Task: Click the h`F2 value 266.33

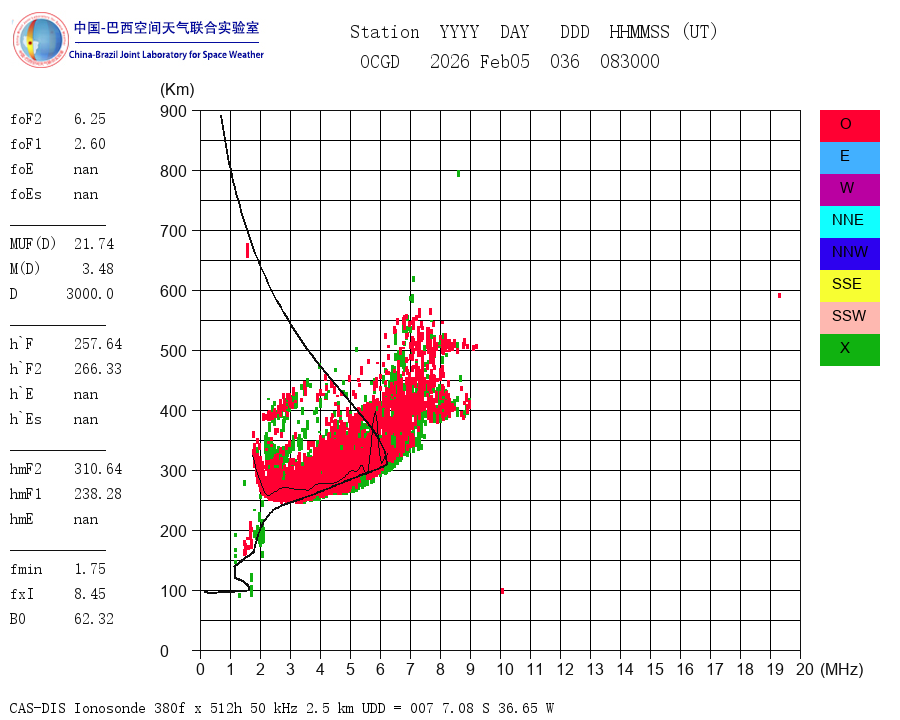Action: pyautogui.click(x=98, y=369)
